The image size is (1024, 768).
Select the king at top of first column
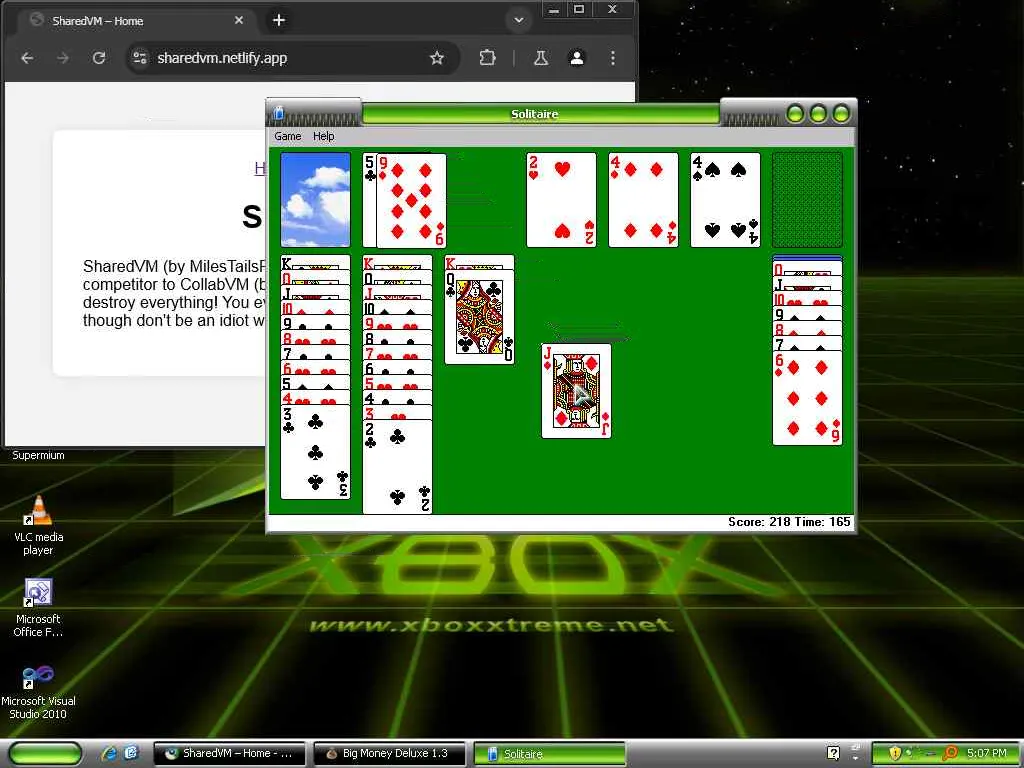(x=315, y=263)
